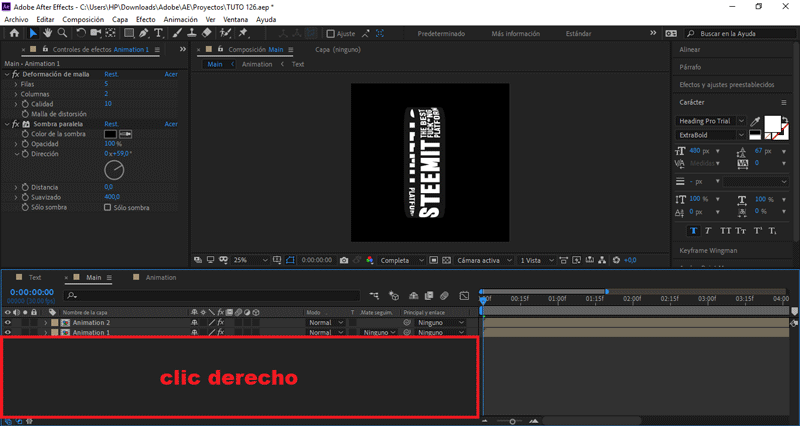Hide the Animation 2 layer
This screenshot has width=800, height=426.
[x=8, y=323]
